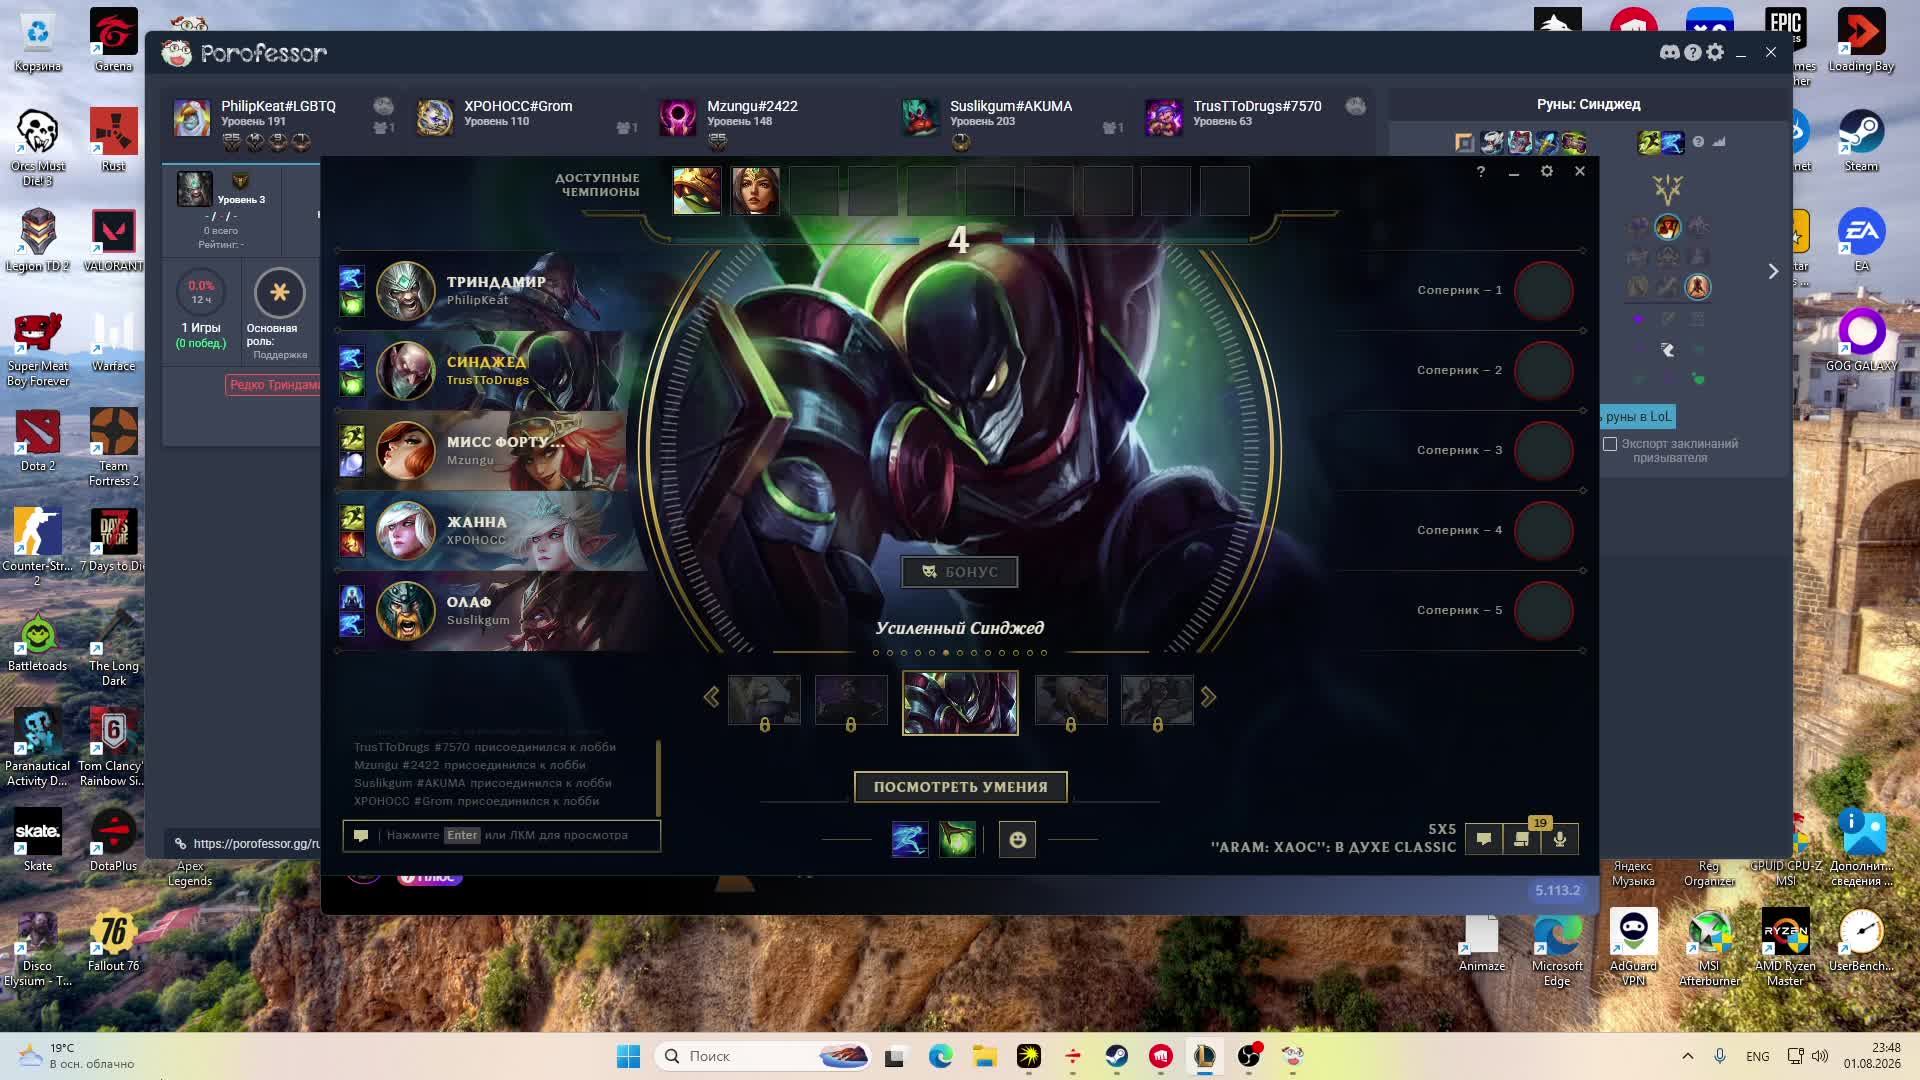Viewport: 1920px width, 1080px height.
Task: Toggle voice microphone button in client
Action: (x=1560, y=839)
